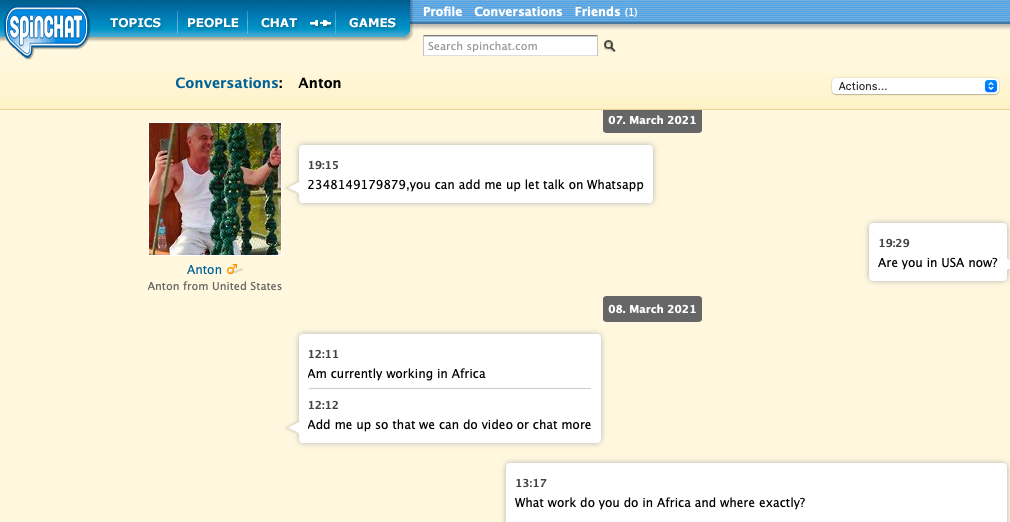Click the message 'Add me up so that we can do video'
This screenshot has width=1010, height=522.
tap(449, 425)
